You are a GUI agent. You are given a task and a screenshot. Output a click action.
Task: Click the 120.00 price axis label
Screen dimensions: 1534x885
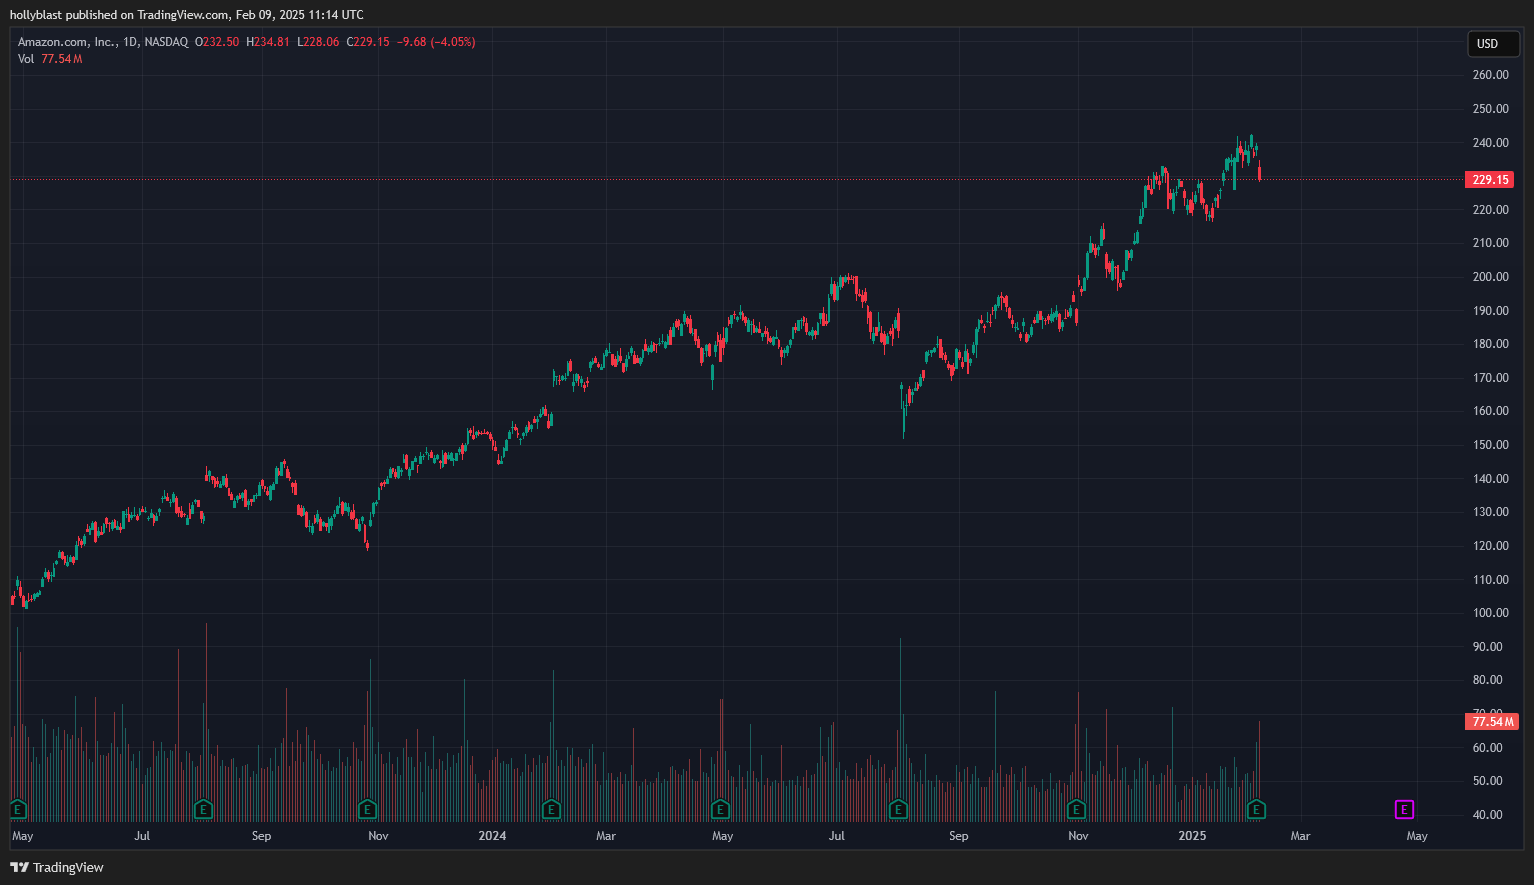pyautogui.click(x=1490, y=546)
